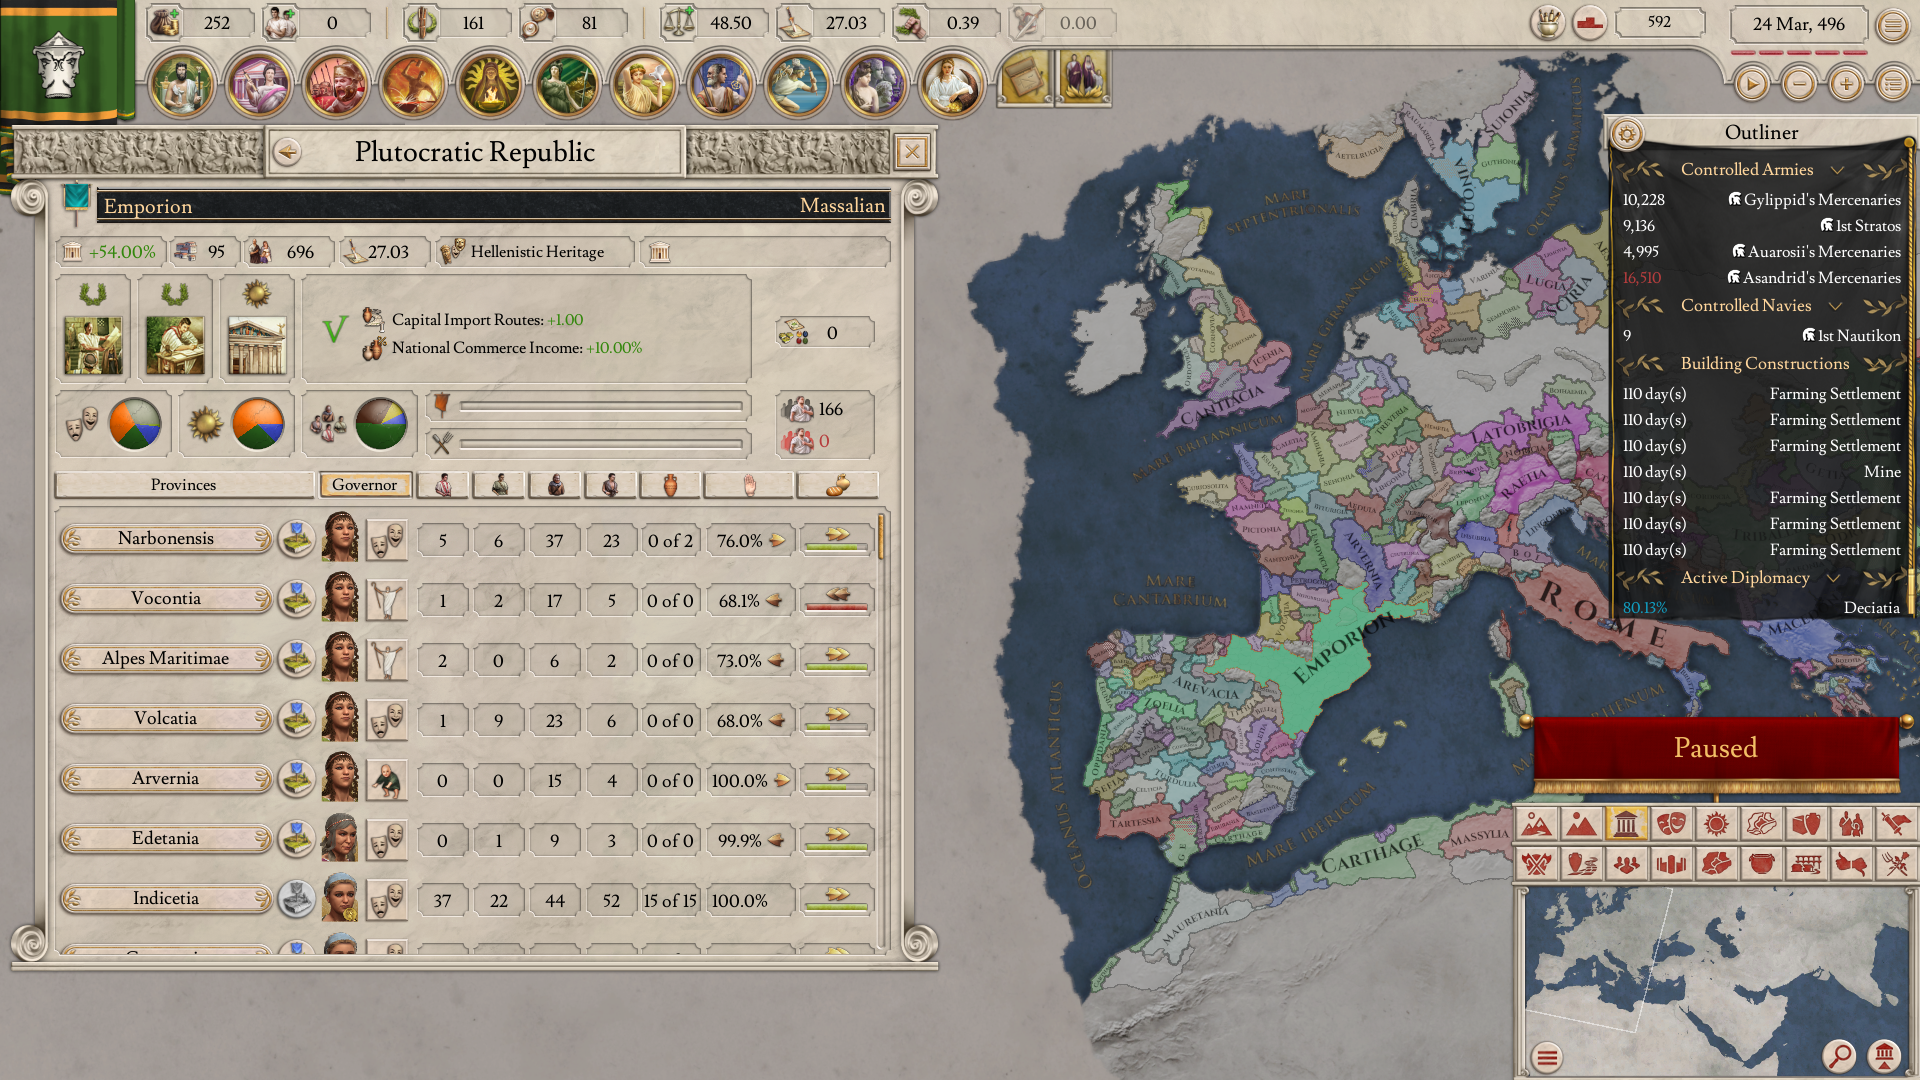Open the Alpes Maritimae governor policy selector
This screenshot has width=1920, height=1080.
pyautogui.click(x=387, y=660)
